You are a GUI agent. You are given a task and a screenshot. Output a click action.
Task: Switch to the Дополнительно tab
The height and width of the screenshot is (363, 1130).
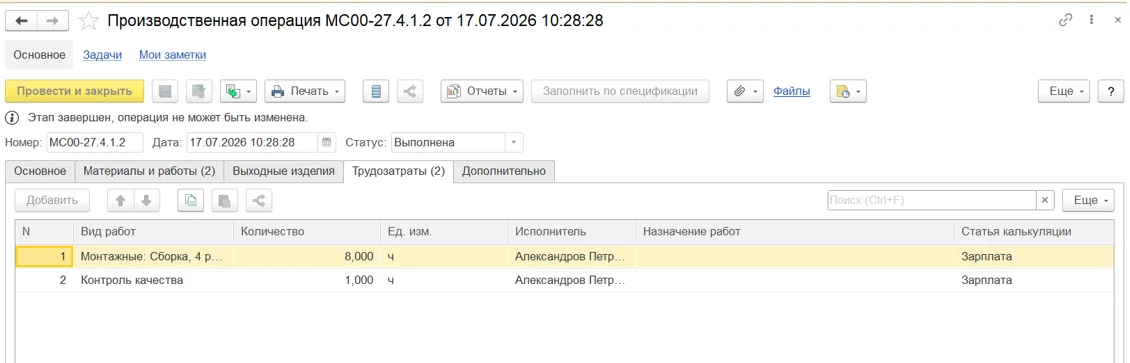[x=504, y=171]
